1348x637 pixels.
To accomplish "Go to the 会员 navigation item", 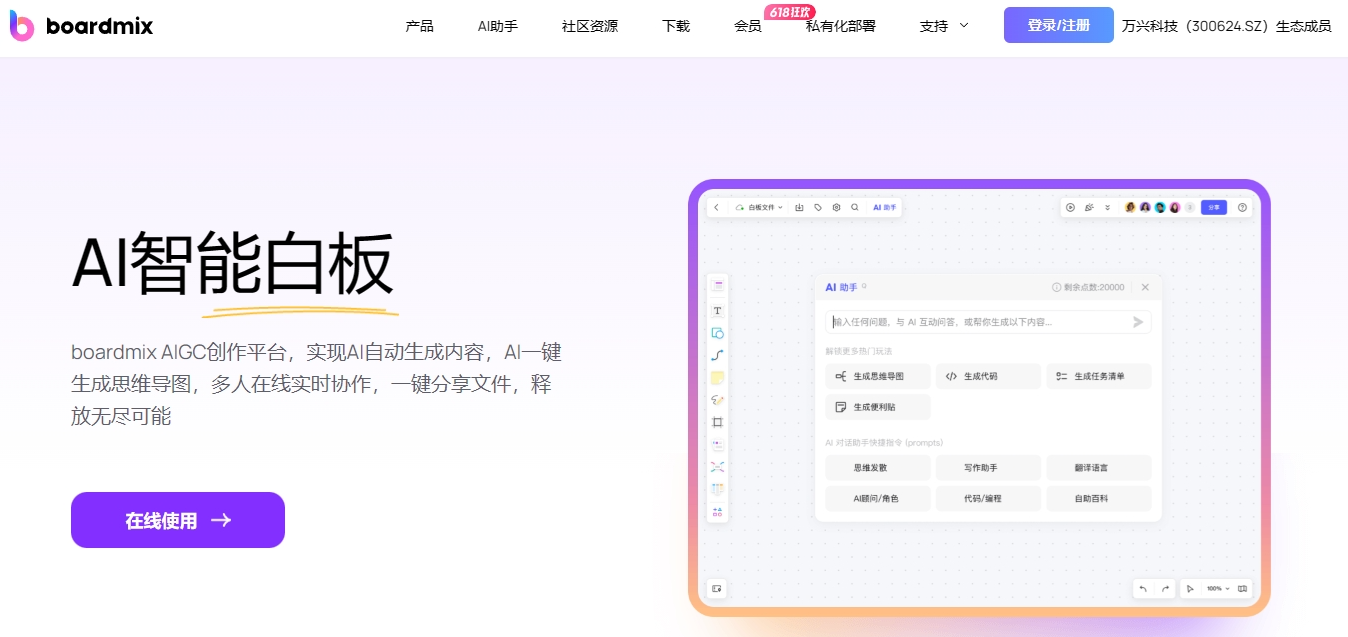I will click(747, 26).
